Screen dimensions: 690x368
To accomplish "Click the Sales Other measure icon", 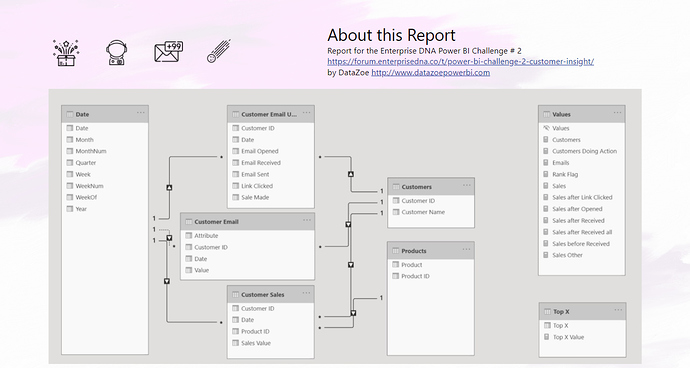I will click(x=547, y=255).
